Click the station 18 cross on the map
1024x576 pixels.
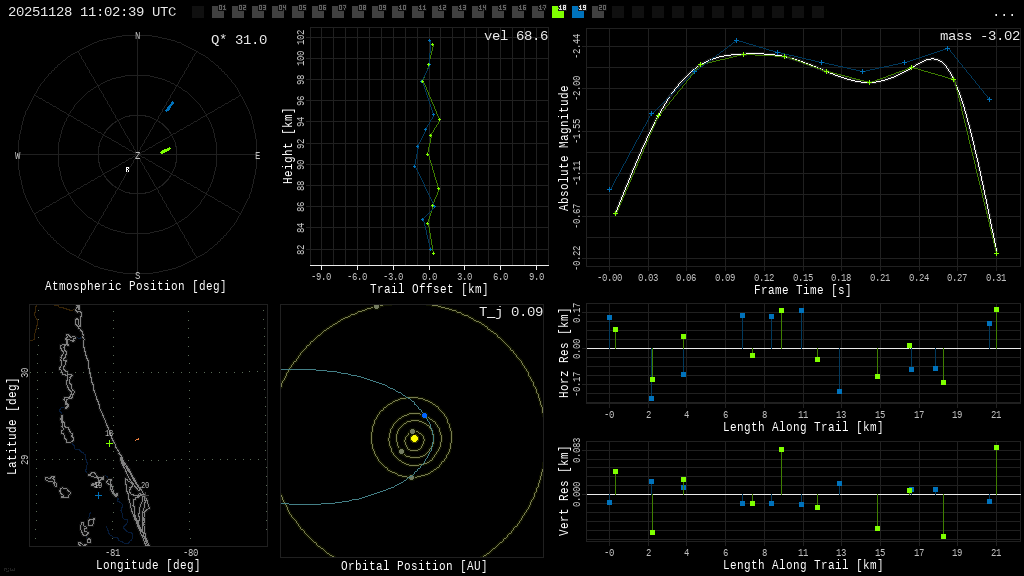click(x=109, y=443)
